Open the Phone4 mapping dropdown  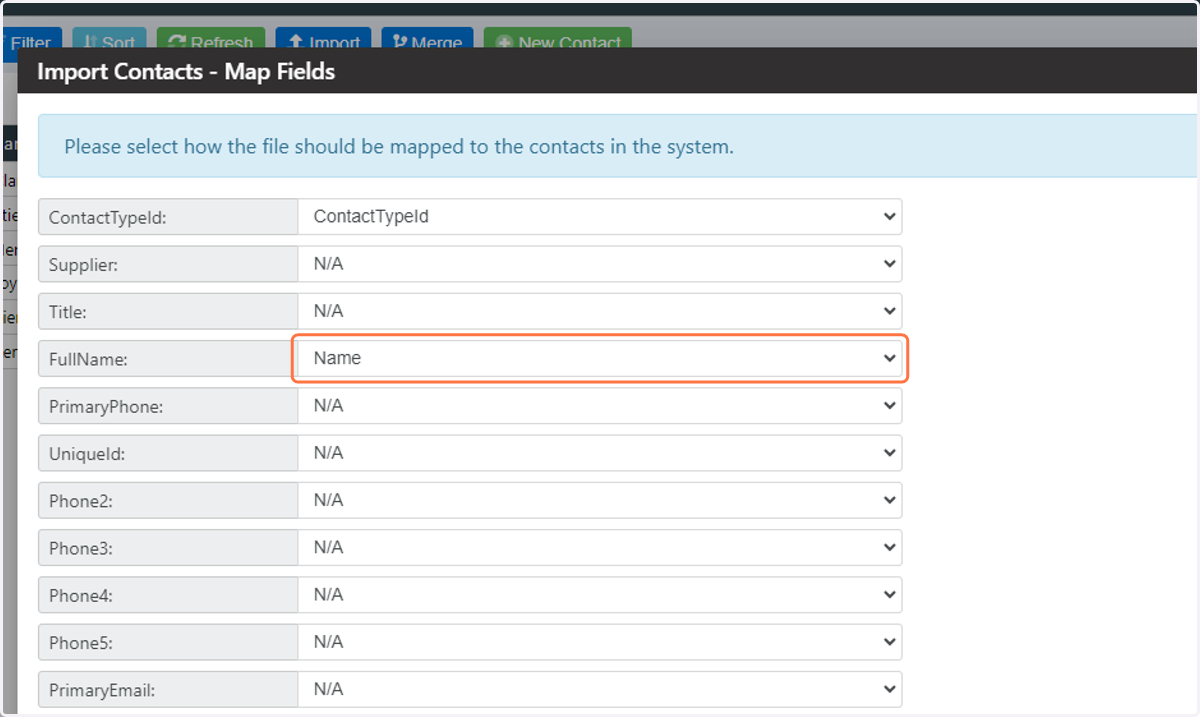tap(600, 595)
